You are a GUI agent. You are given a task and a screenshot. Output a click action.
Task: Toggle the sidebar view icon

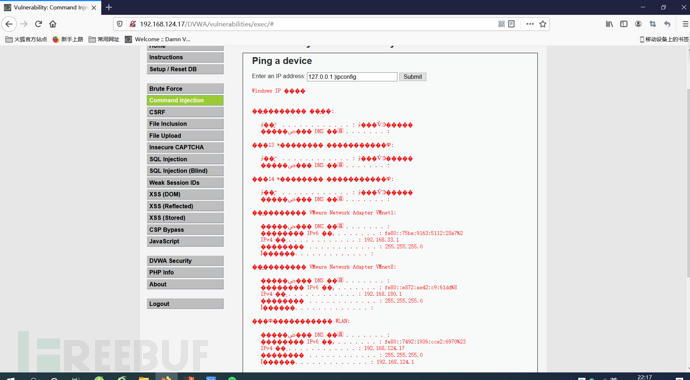pos(624,24)
